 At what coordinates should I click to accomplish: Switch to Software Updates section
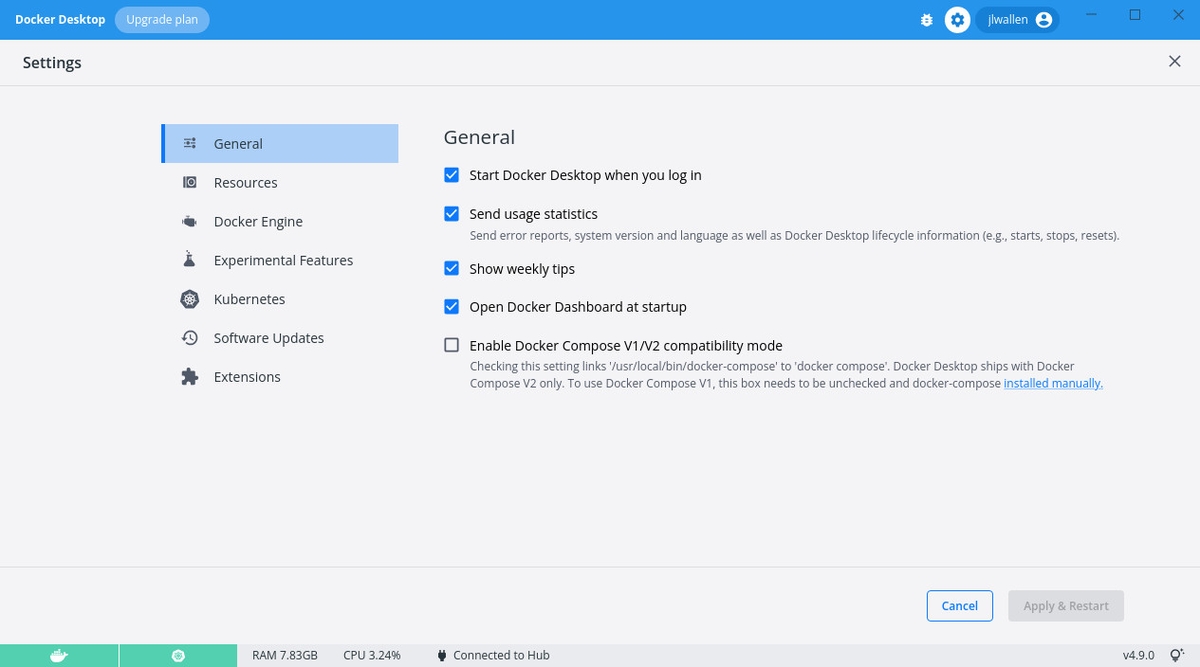point(269,338)
